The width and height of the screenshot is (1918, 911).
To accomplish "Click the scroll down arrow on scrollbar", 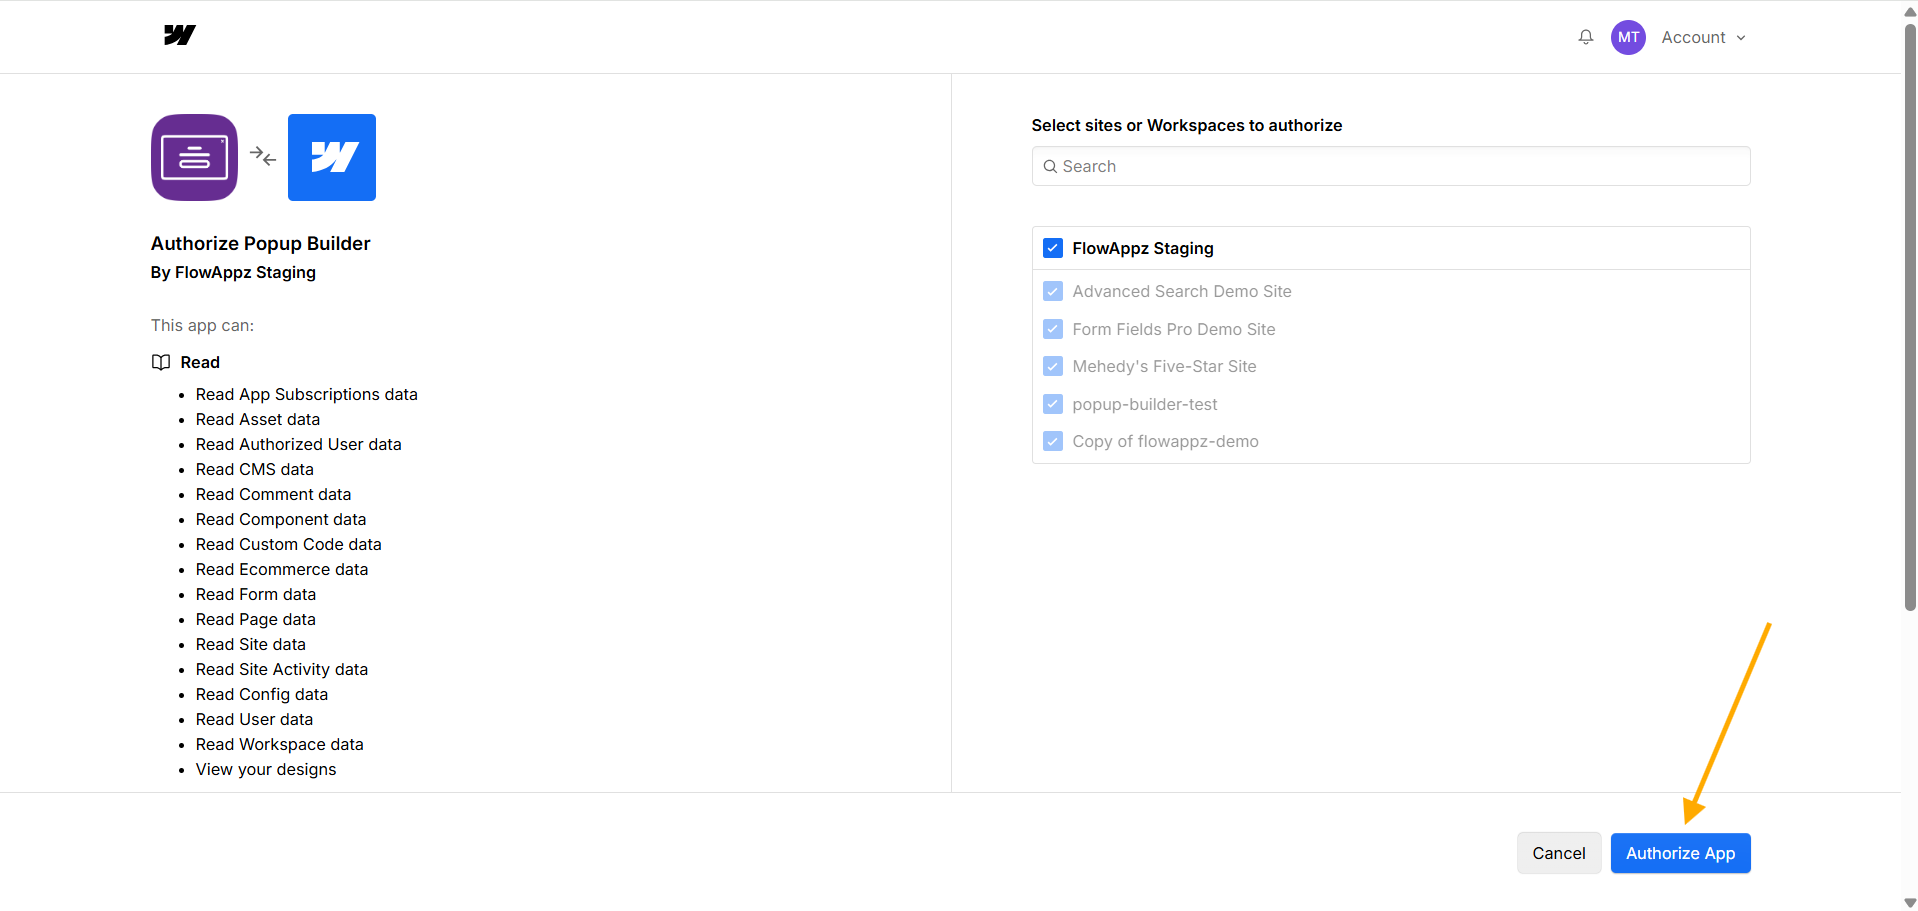I will [x=1909, y=902].
